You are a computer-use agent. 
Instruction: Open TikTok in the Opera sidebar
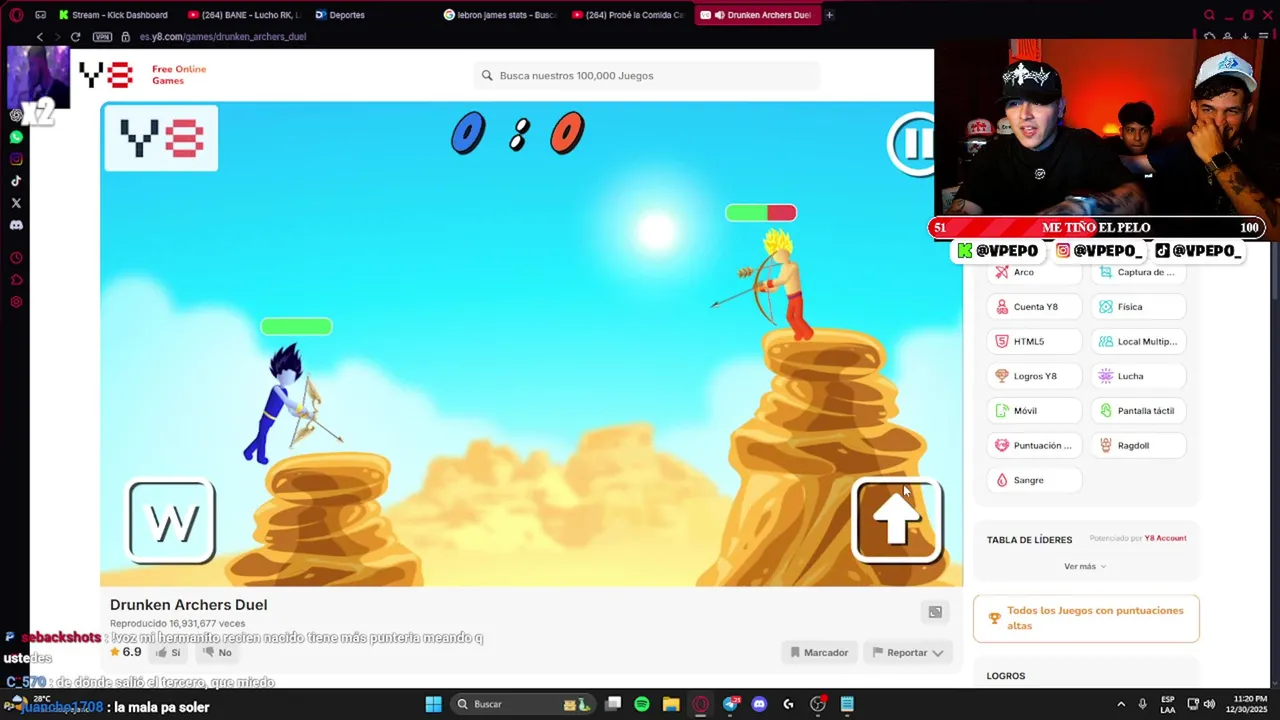16,181
